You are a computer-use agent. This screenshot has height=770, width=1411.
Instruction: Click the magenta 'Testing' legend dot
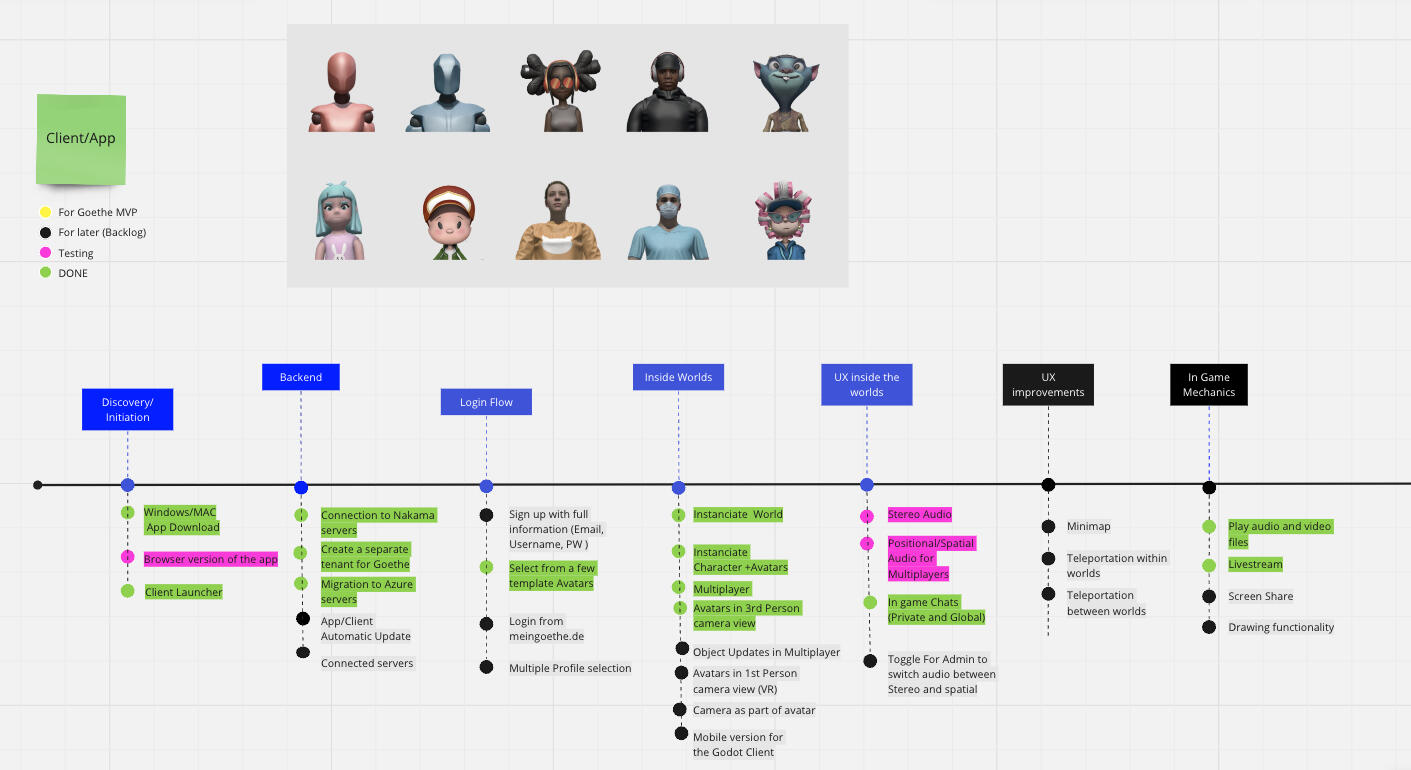[45, 253]
